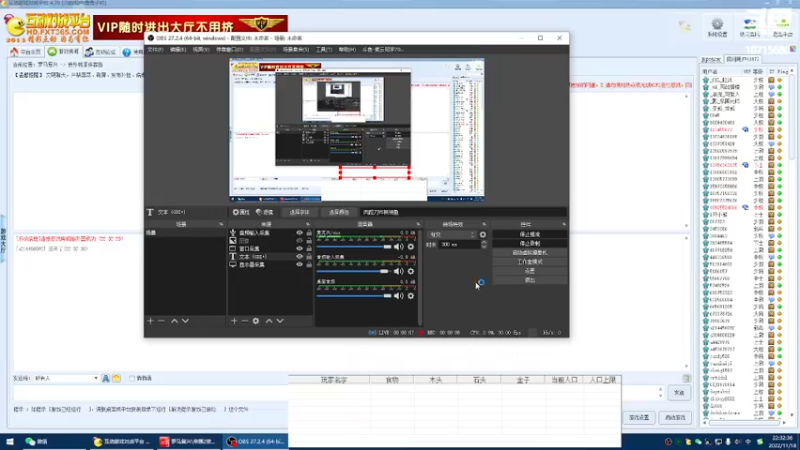Adjust the transition duration stepper arrows
This screenshot has width=800, height=450.
484,245
